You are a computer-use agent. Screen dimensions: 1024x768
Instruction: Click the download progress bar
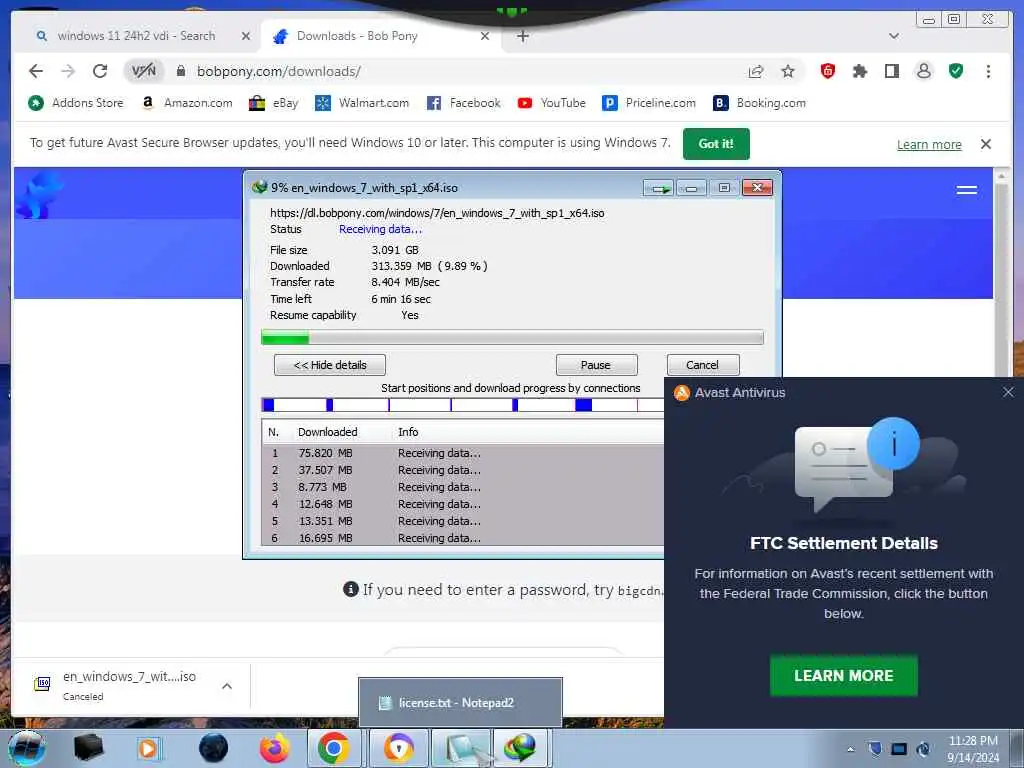(x=512, y=337)
